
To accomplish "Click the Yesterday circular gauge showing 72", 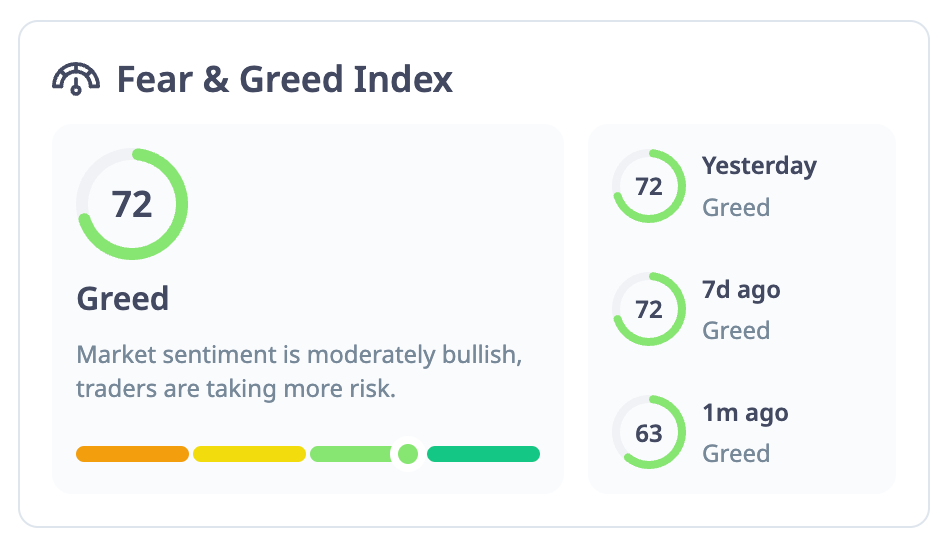I will (x=649, y=186).
